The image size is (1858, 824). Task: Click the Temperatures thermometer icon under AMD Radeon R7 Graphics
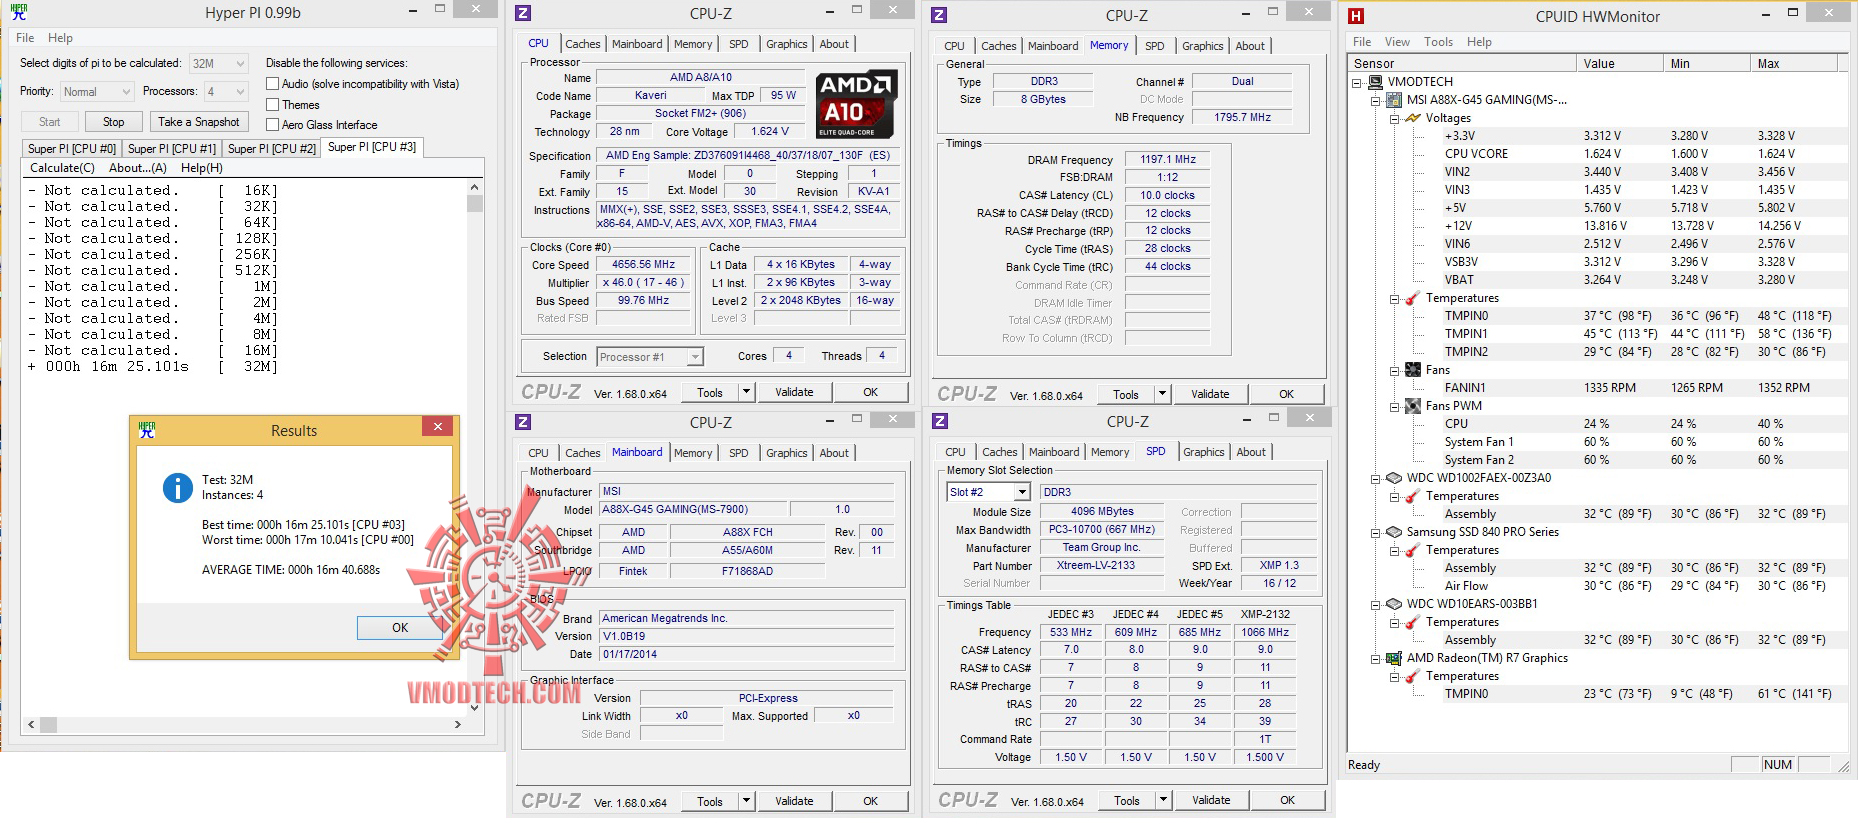(x=1412, y=676)
